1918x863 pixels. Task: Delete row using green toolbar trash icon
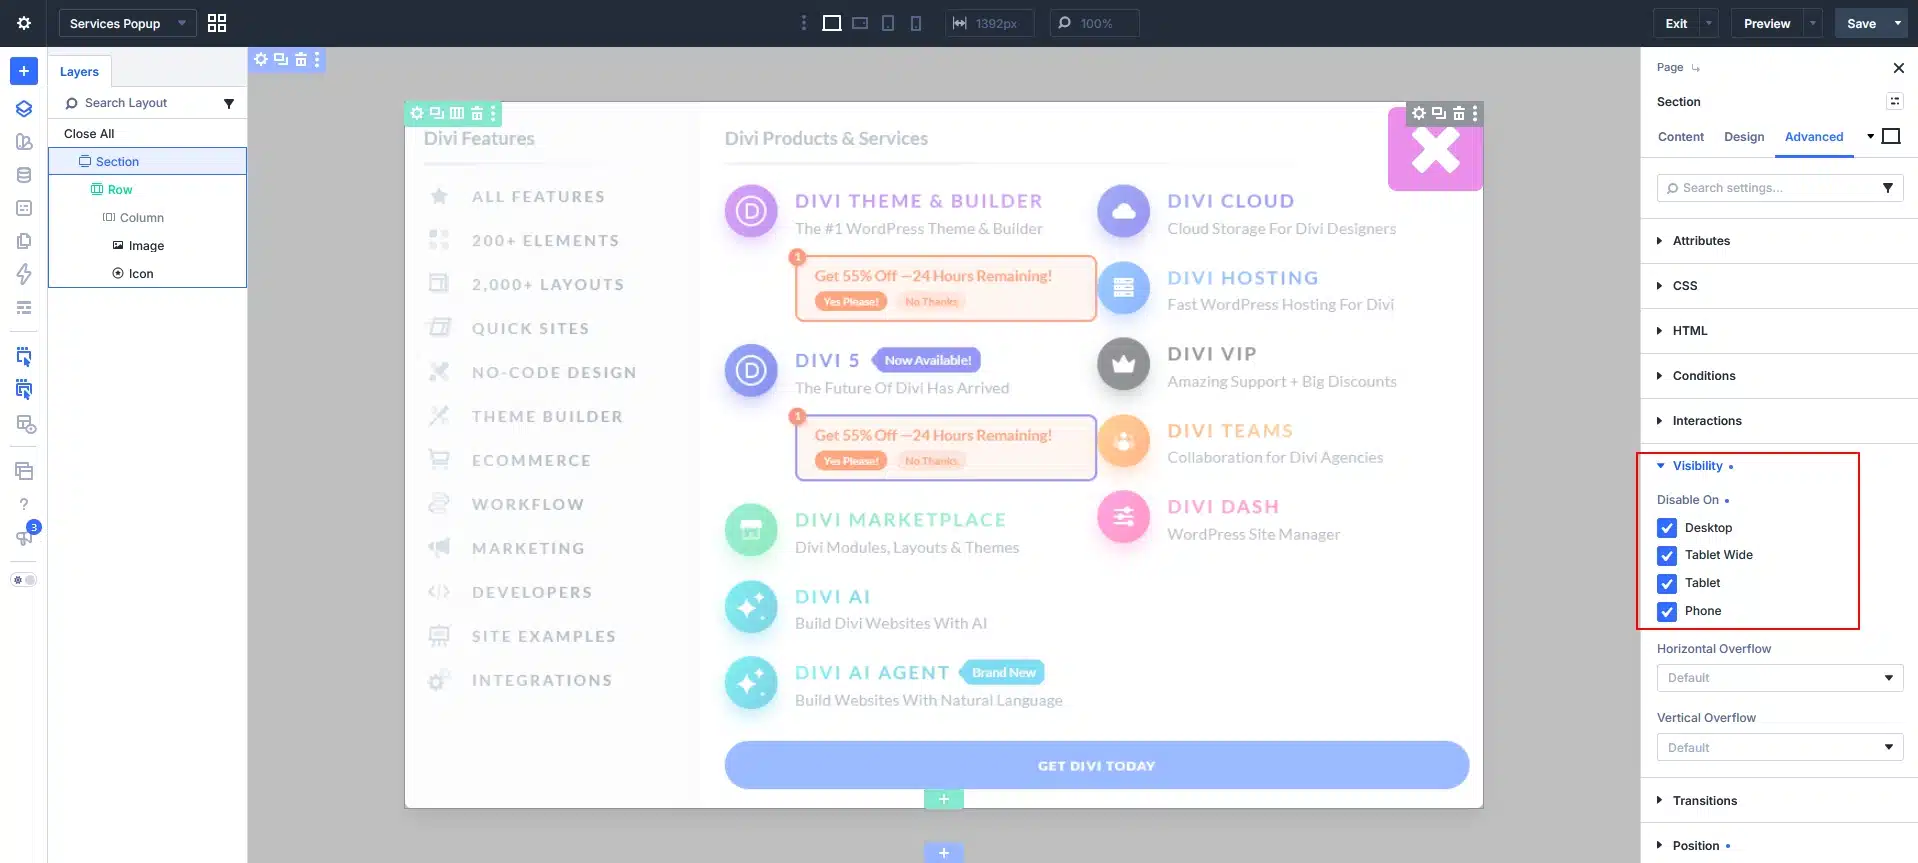pos(477,113)
